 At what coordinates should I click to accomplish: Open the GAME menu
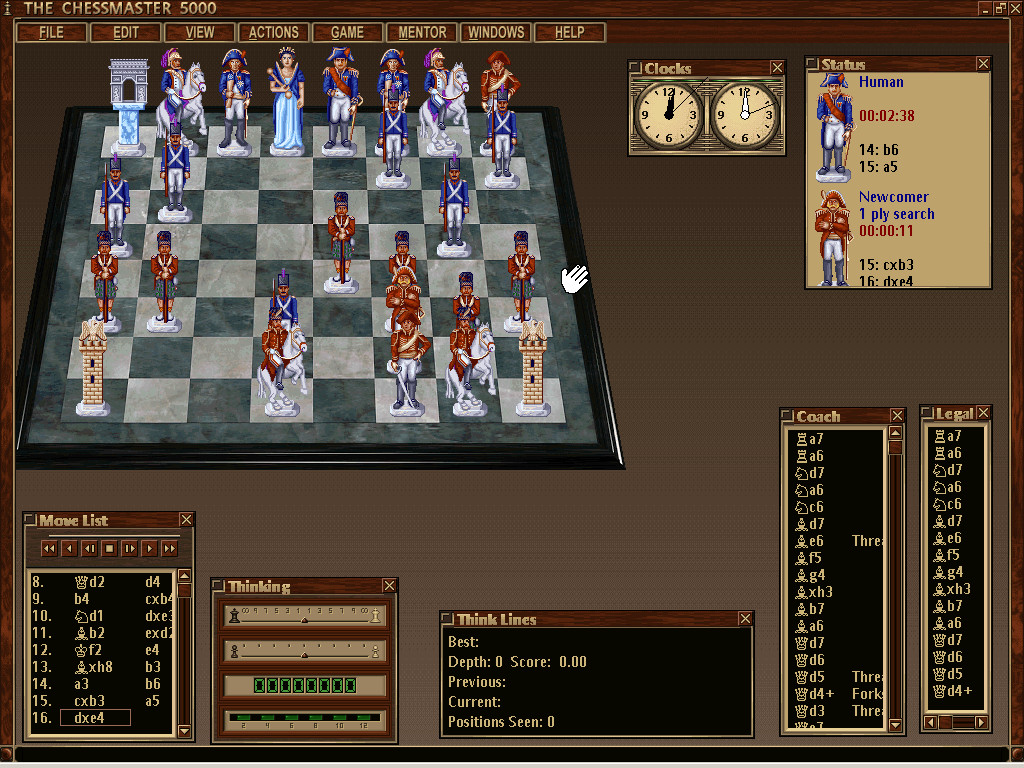[x=347, y=32]
